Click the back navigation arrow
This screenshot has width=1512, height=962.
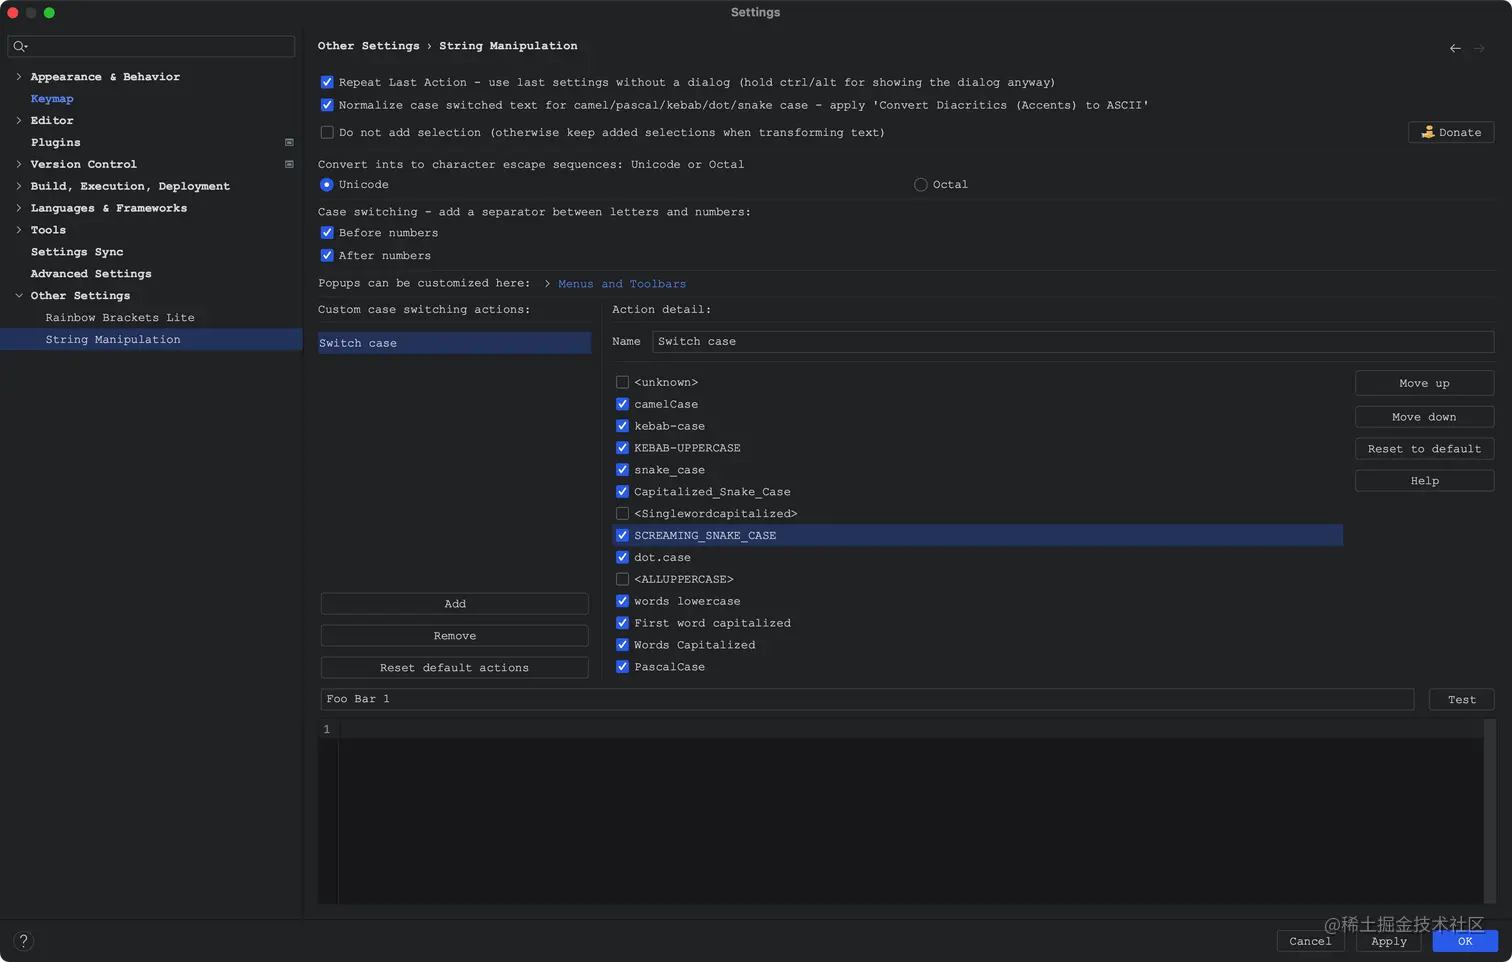click(1455, 48)
